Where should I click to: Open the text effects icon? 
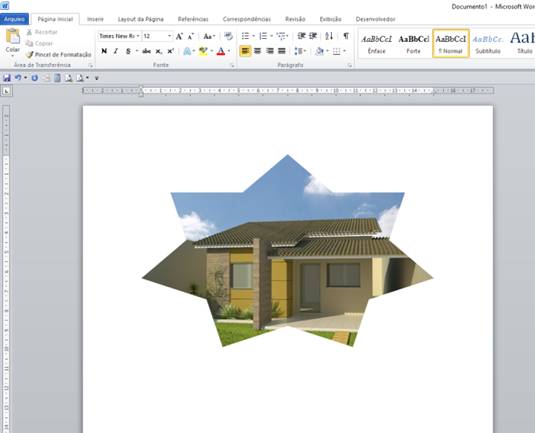[x=187, y=51]
